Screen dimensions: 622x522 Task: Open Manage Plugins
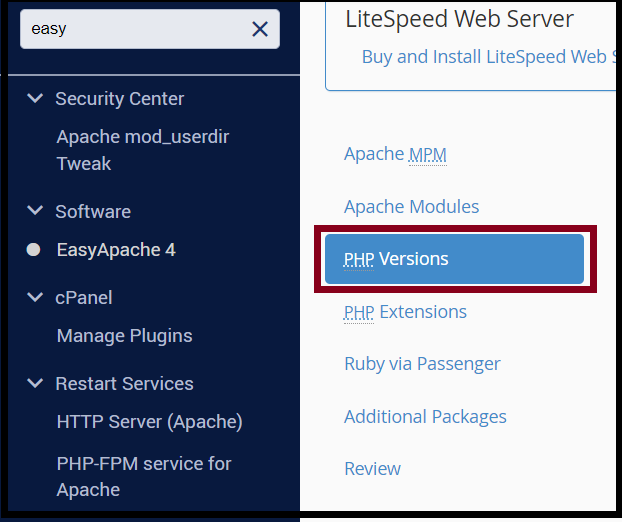tap(125, 336)
